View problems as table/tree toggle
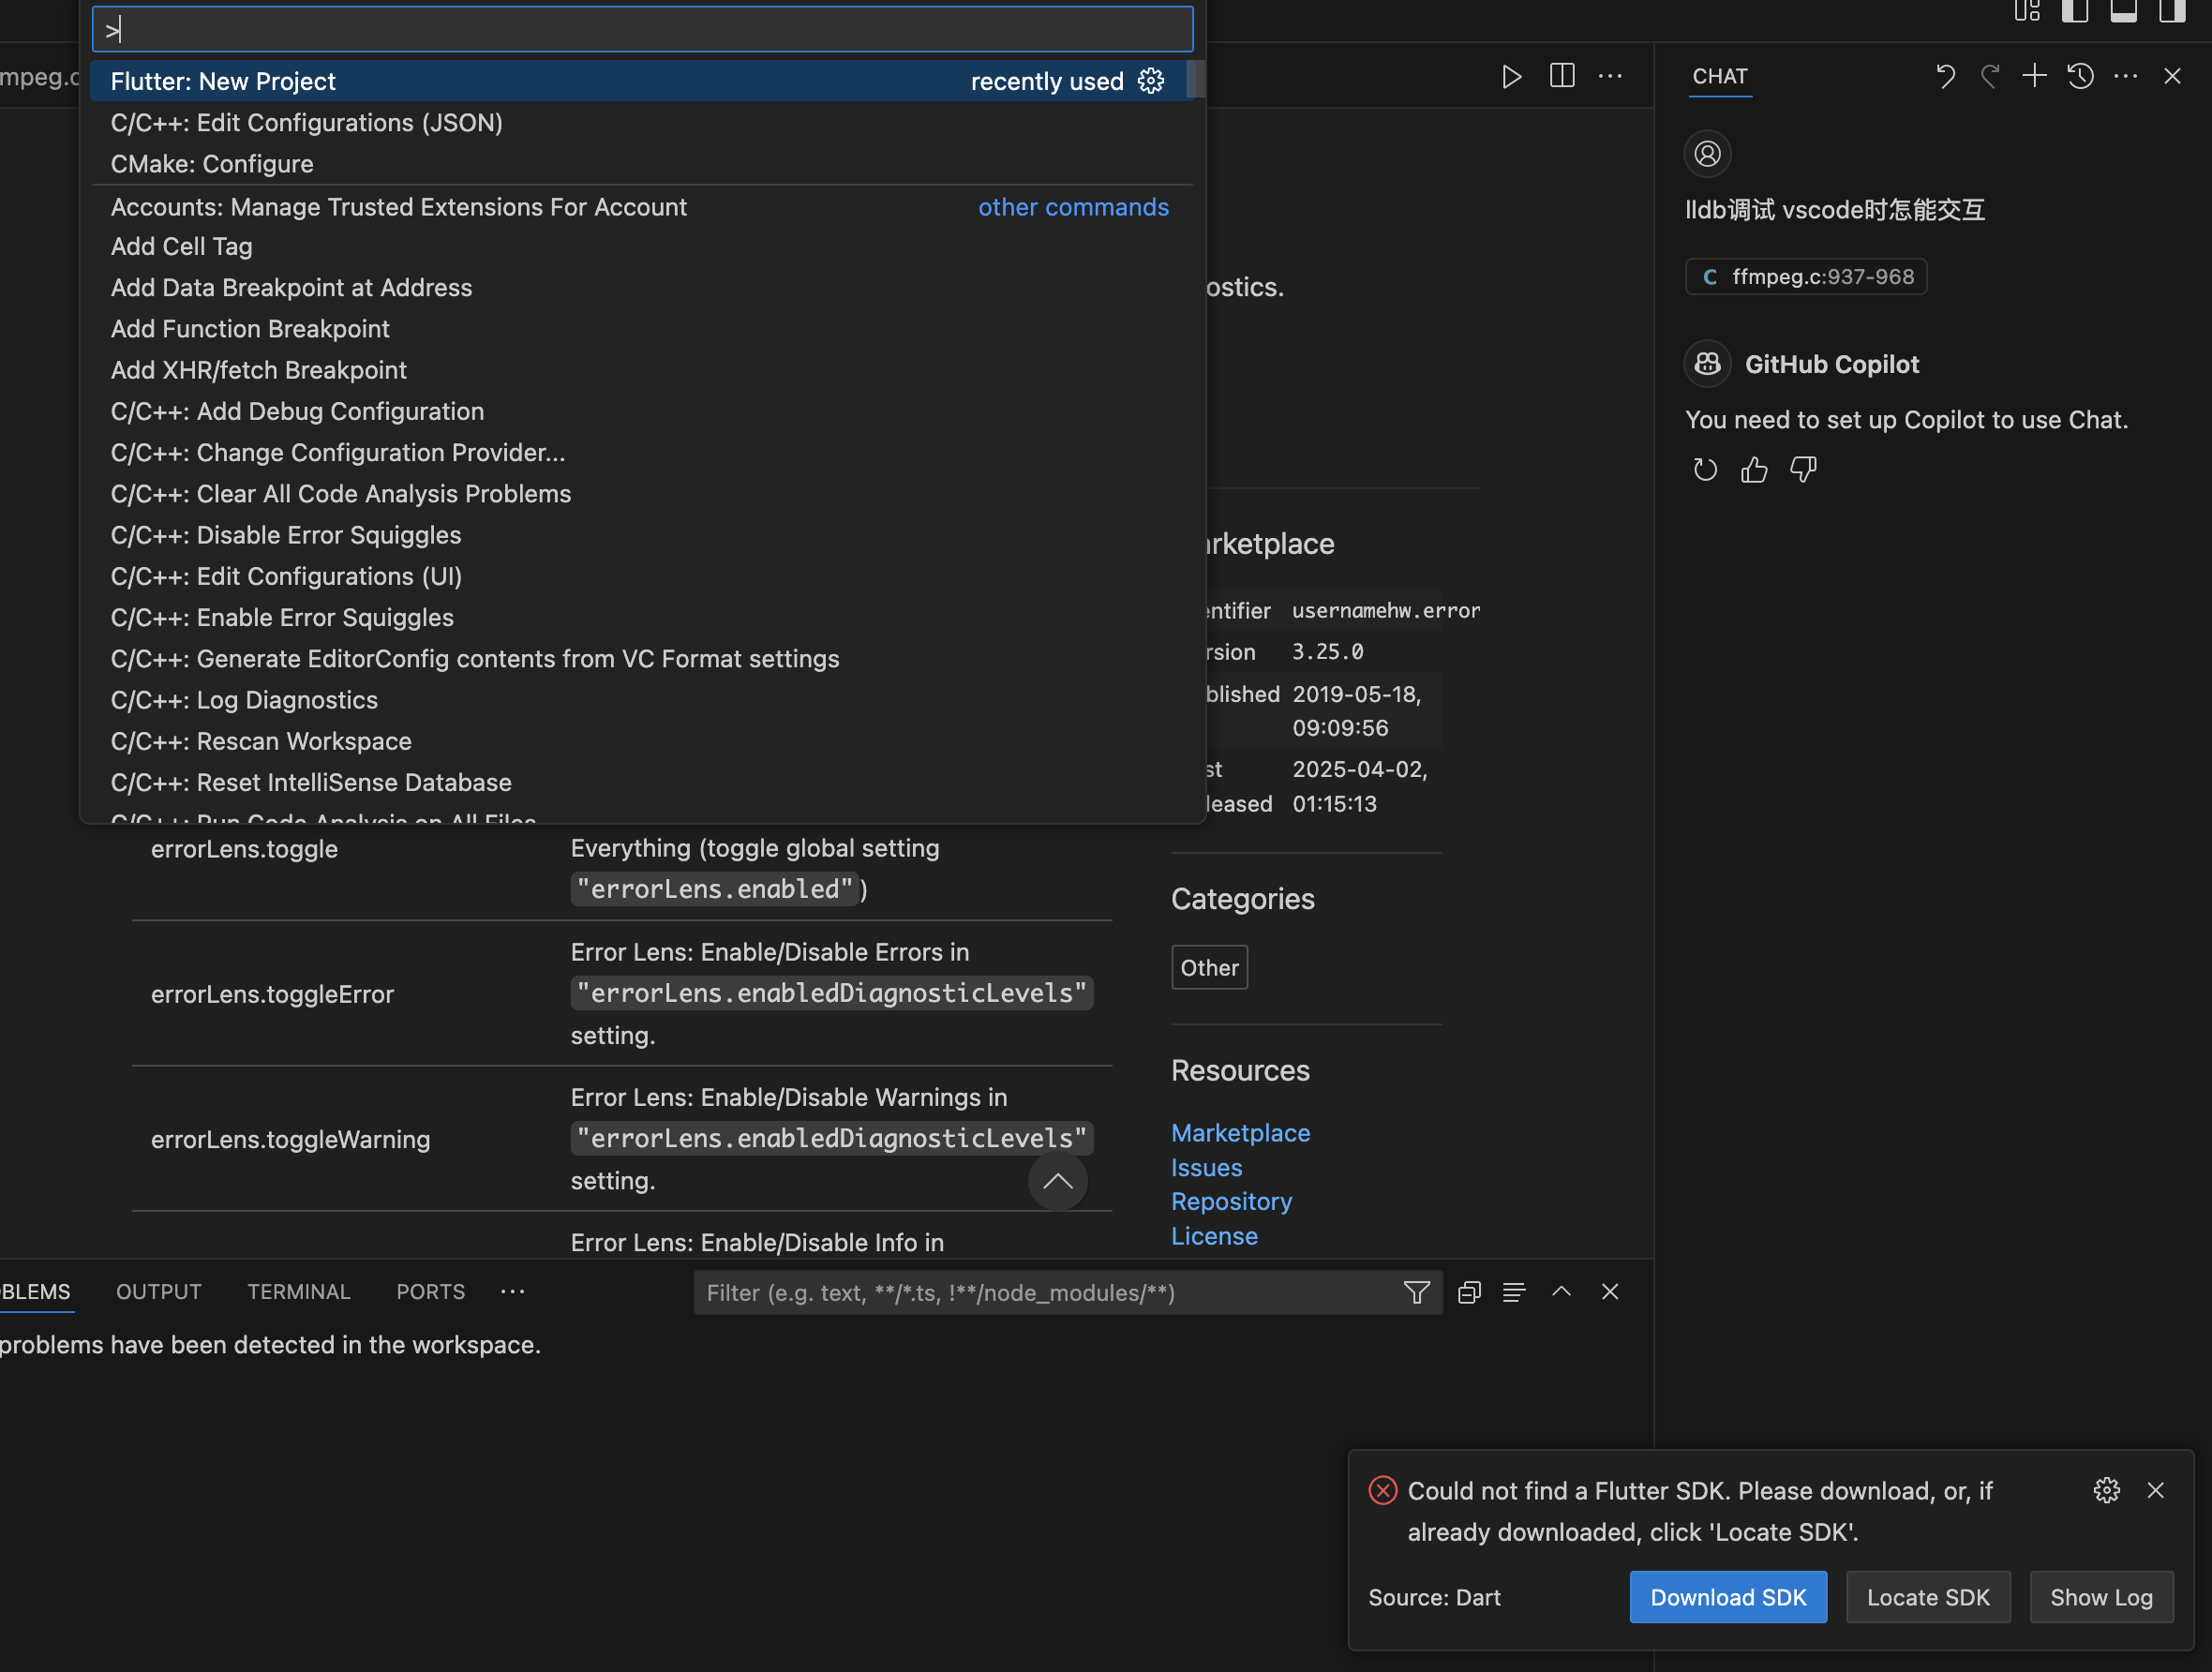 pyautogui.click(x=1514, y=1292)
